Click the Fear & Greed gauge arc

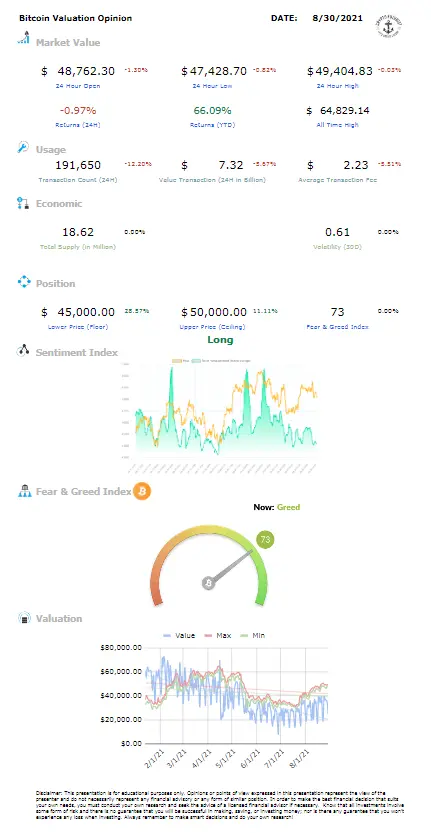pos(209,565)
